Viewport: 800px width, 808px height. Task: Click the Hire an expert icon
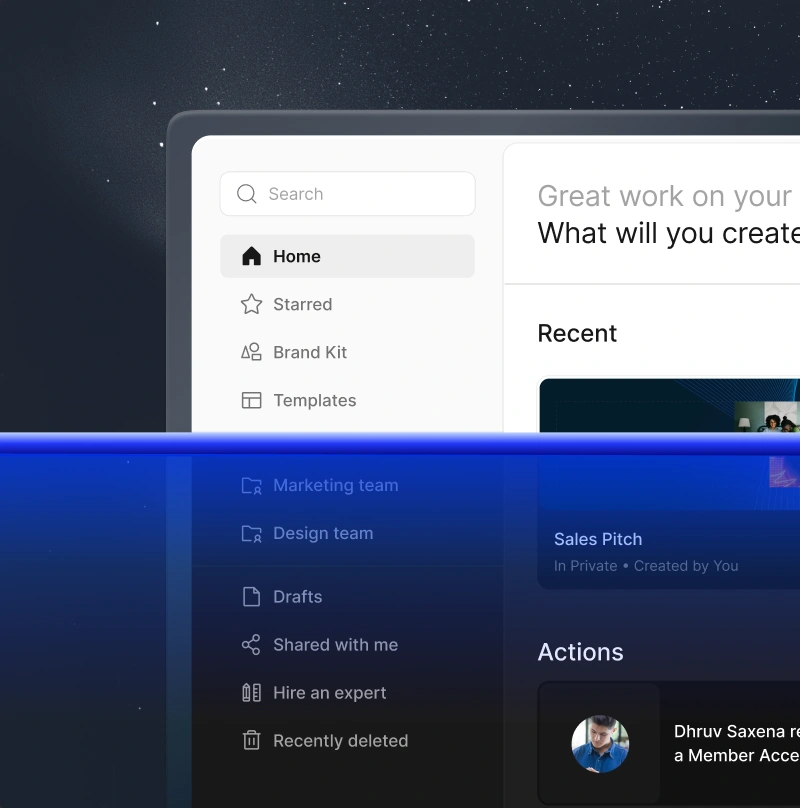pyautogui.click(x=252, y=693)
